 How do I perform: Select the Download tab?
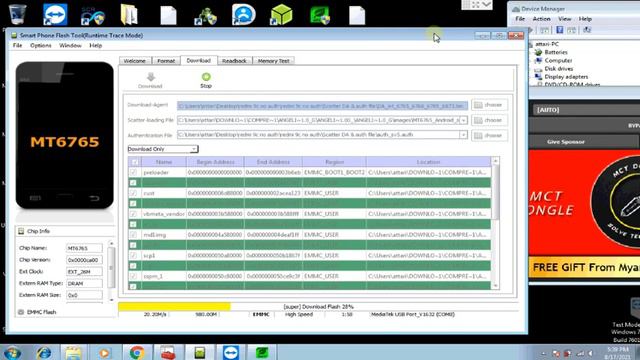(199, 60)
